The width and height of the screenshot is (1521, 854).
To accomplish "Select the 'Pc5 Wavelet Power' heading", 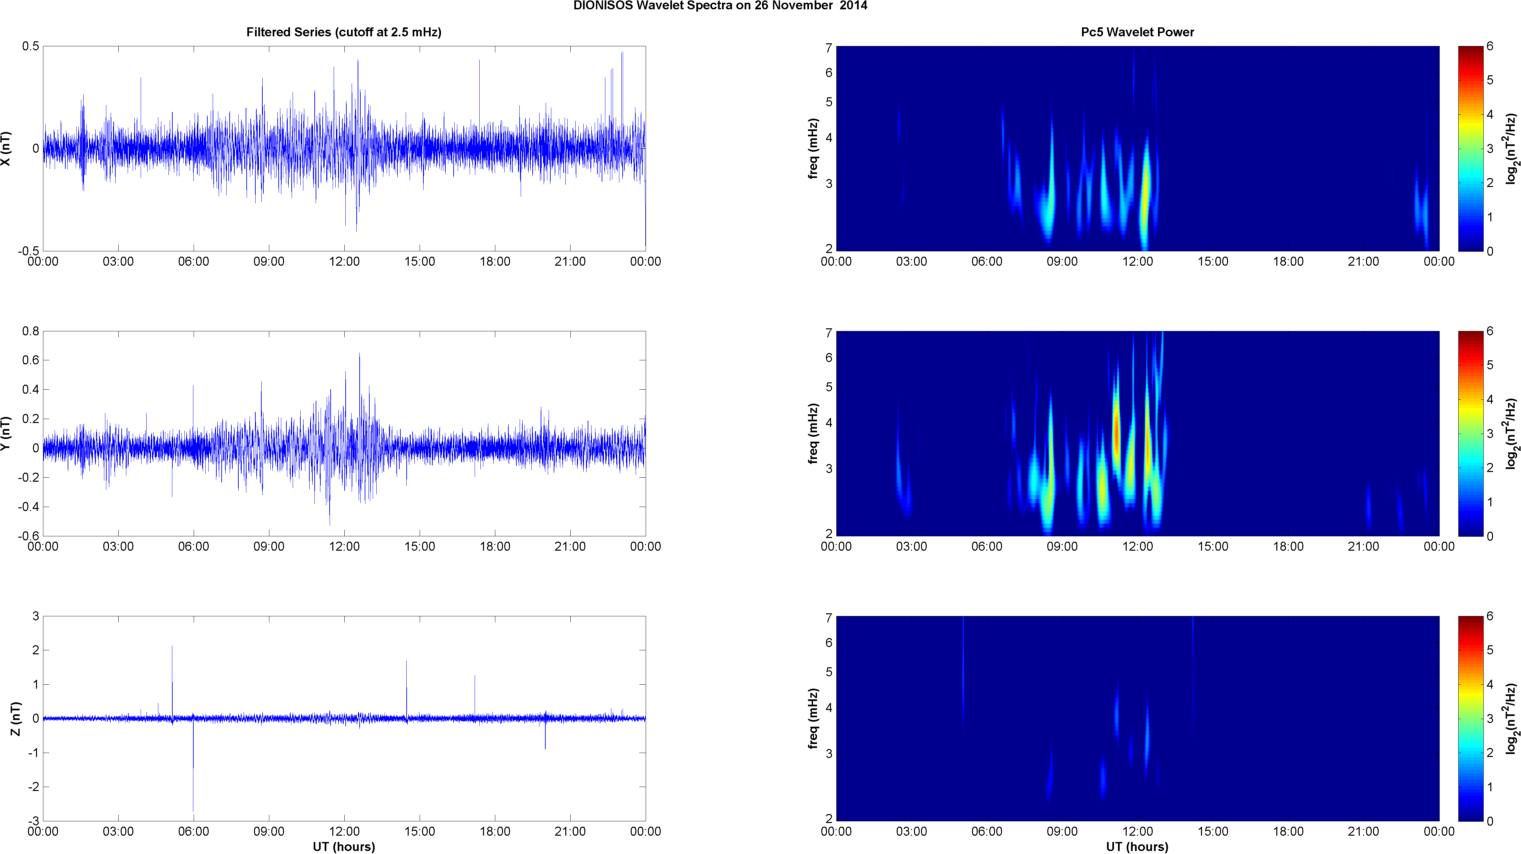I will (1137, 32).
